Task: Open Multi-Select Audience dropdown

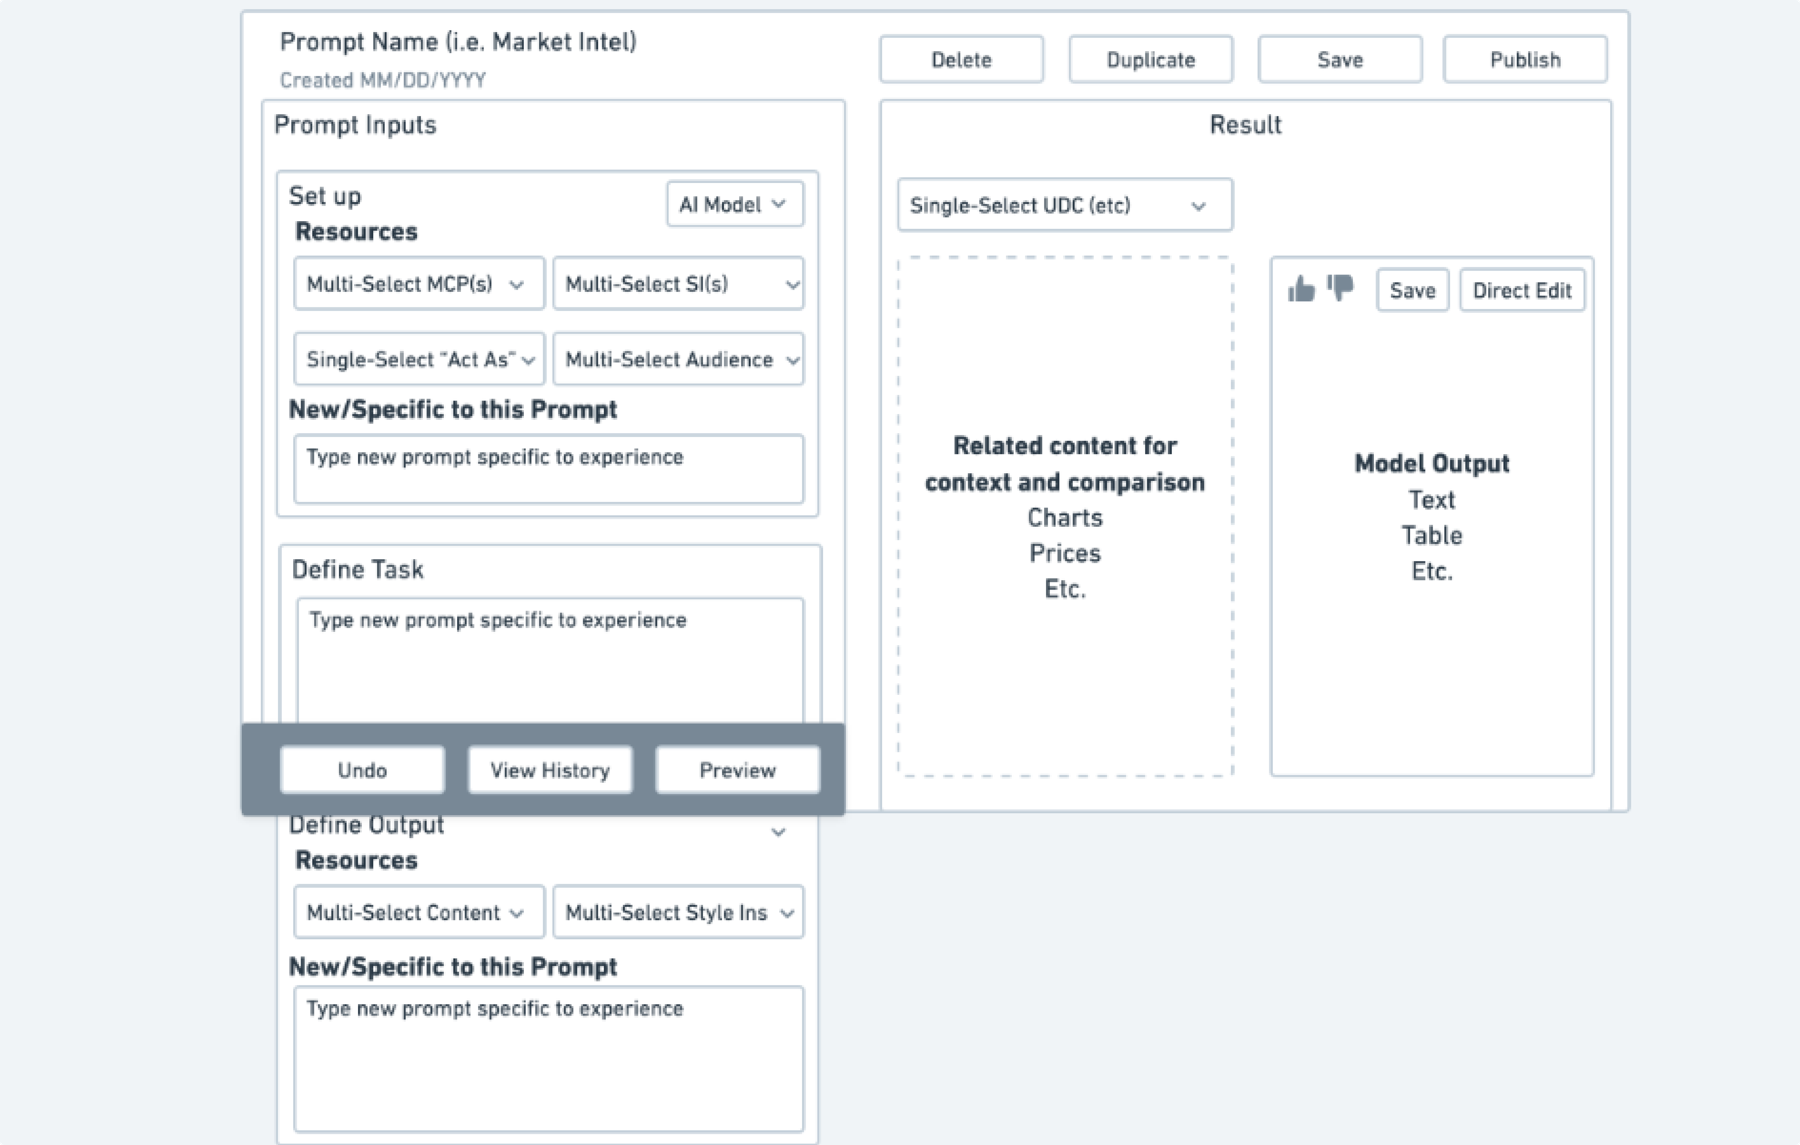Action: 678,359
